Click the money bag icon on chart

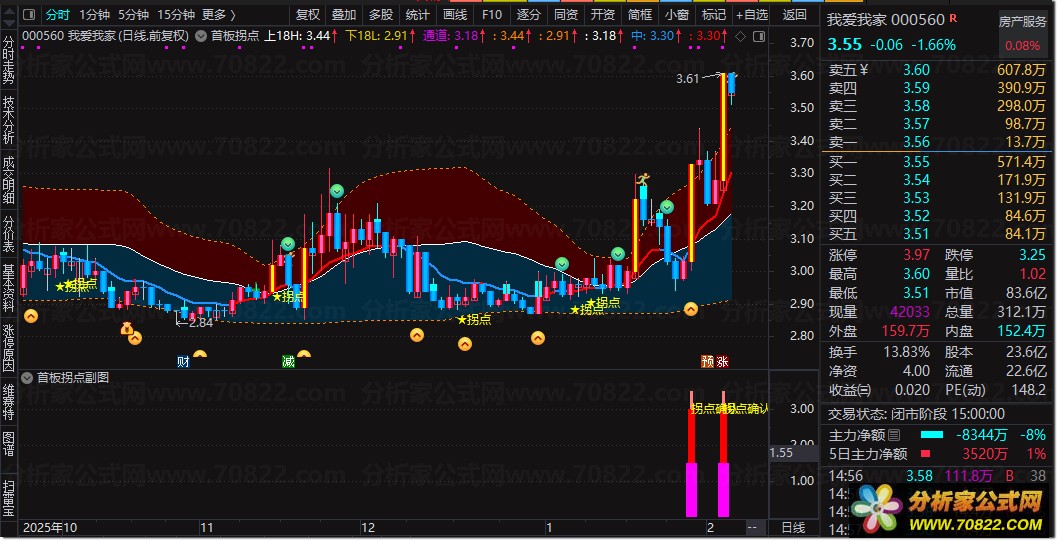(126, 329)
